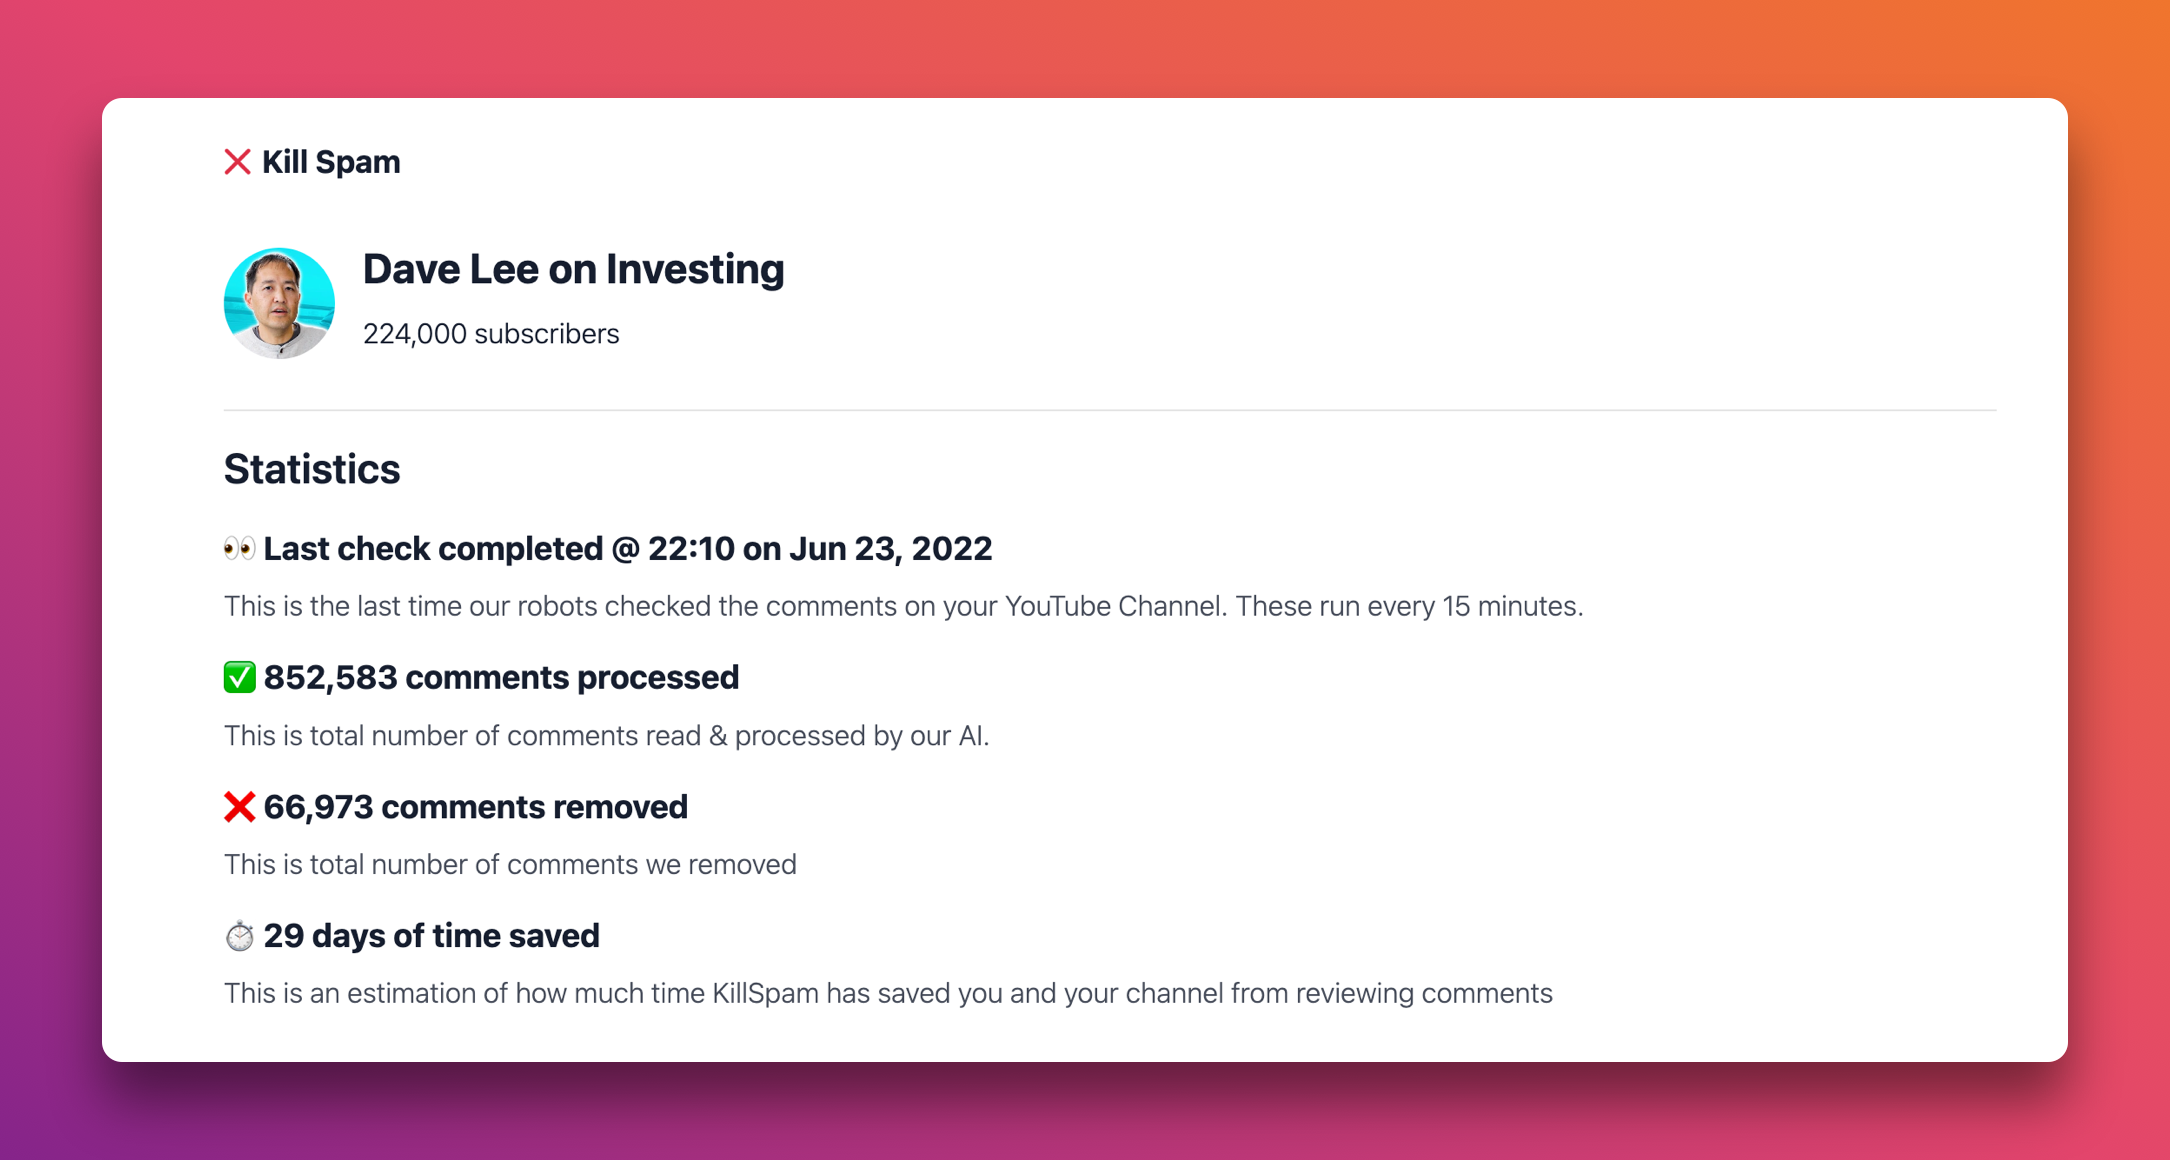Select the 66,973 comments removed heading
Screen dimensions: 2170x1160
click(475, 806)
